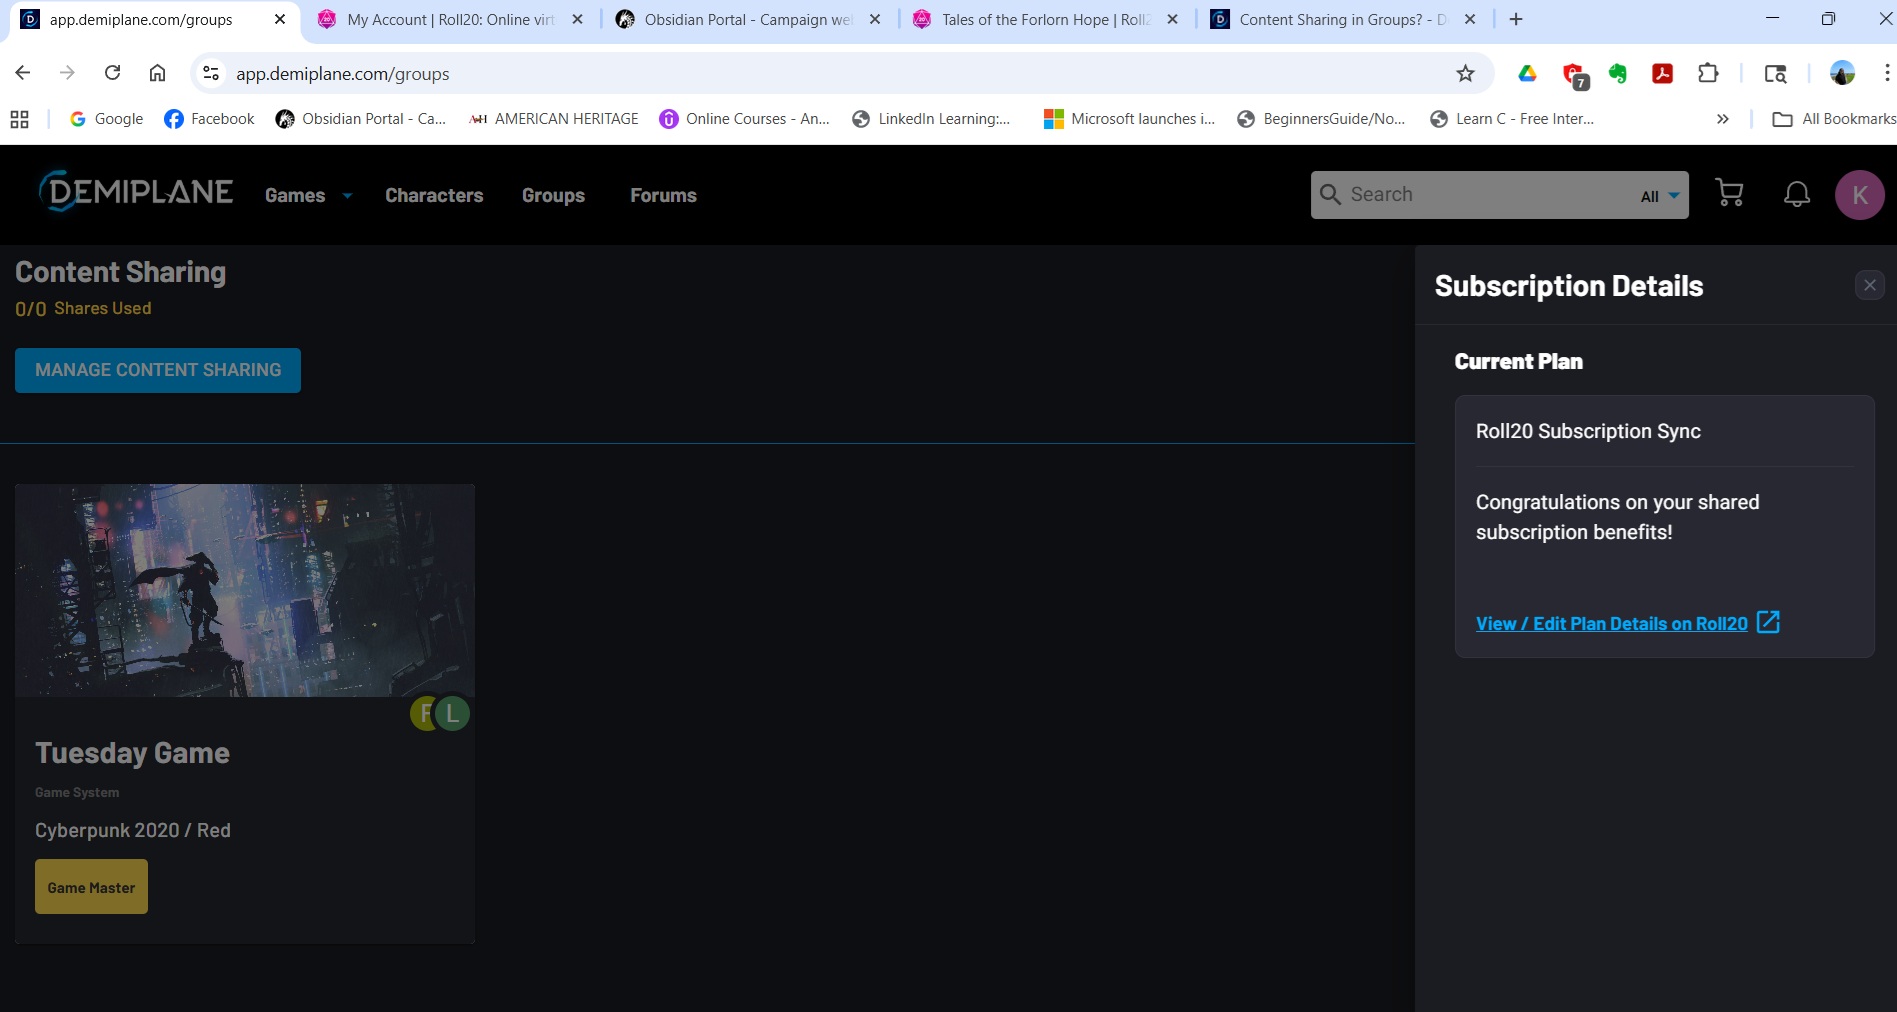Close the Subscription Details panel

[1869, 285]
